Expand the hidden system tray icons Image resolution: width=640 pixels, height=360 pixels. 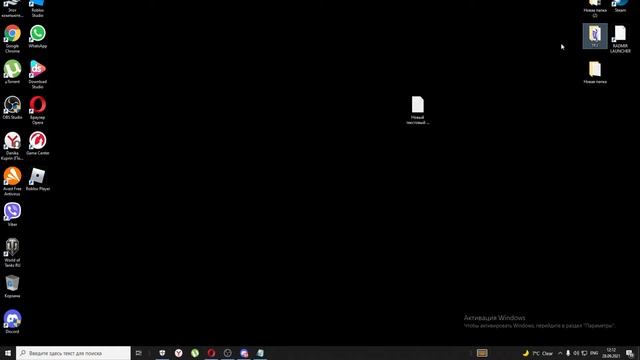[560, 353]
